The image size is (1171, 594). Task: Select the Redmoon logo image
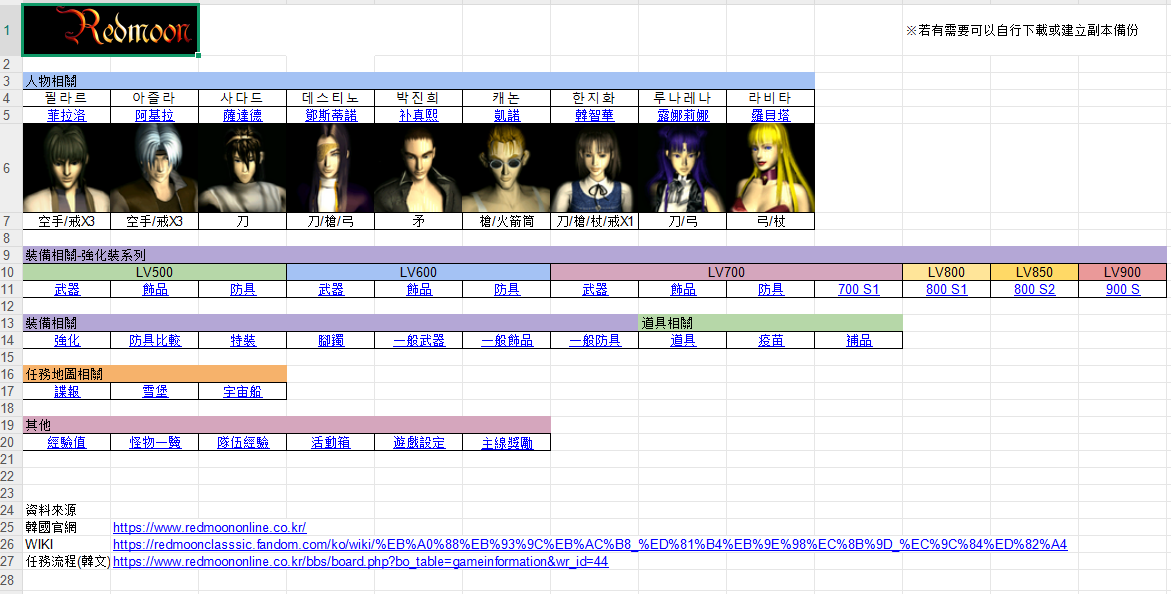111,29
